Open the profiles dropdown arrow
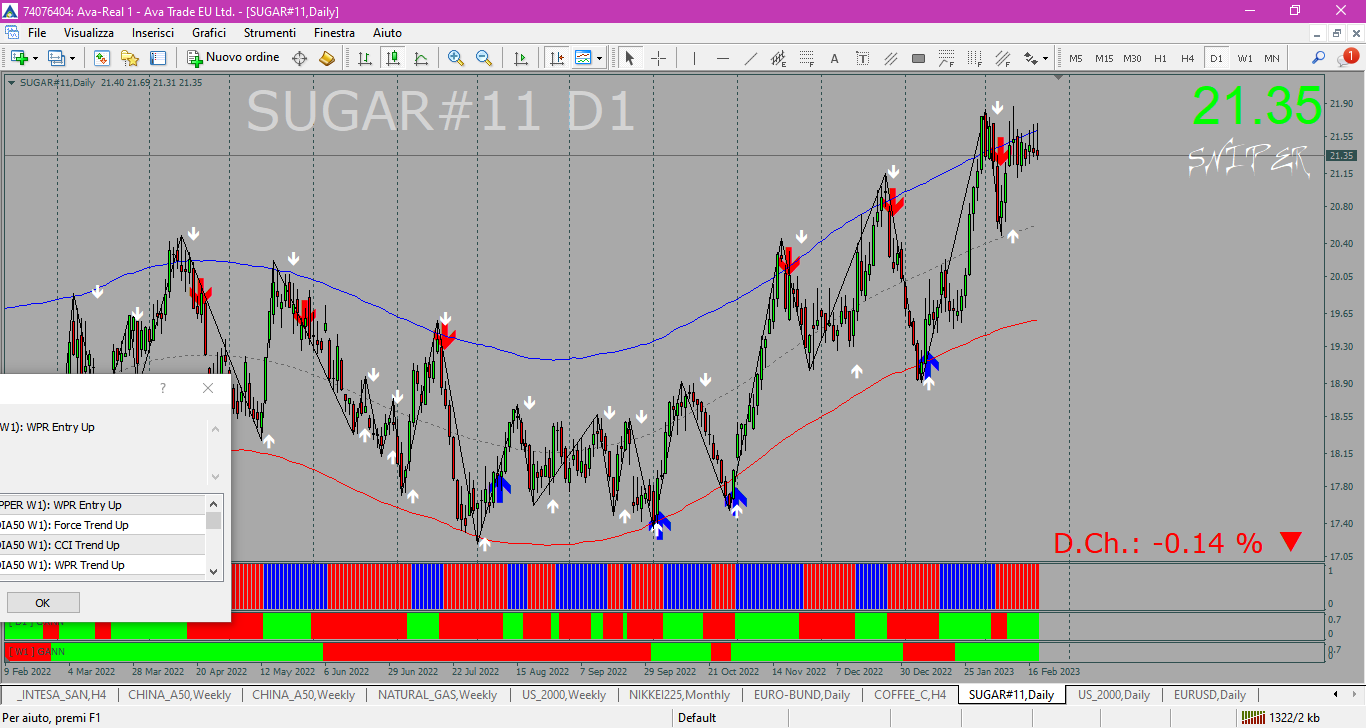Screen dimensions: 1366x728 coord(71,58)
